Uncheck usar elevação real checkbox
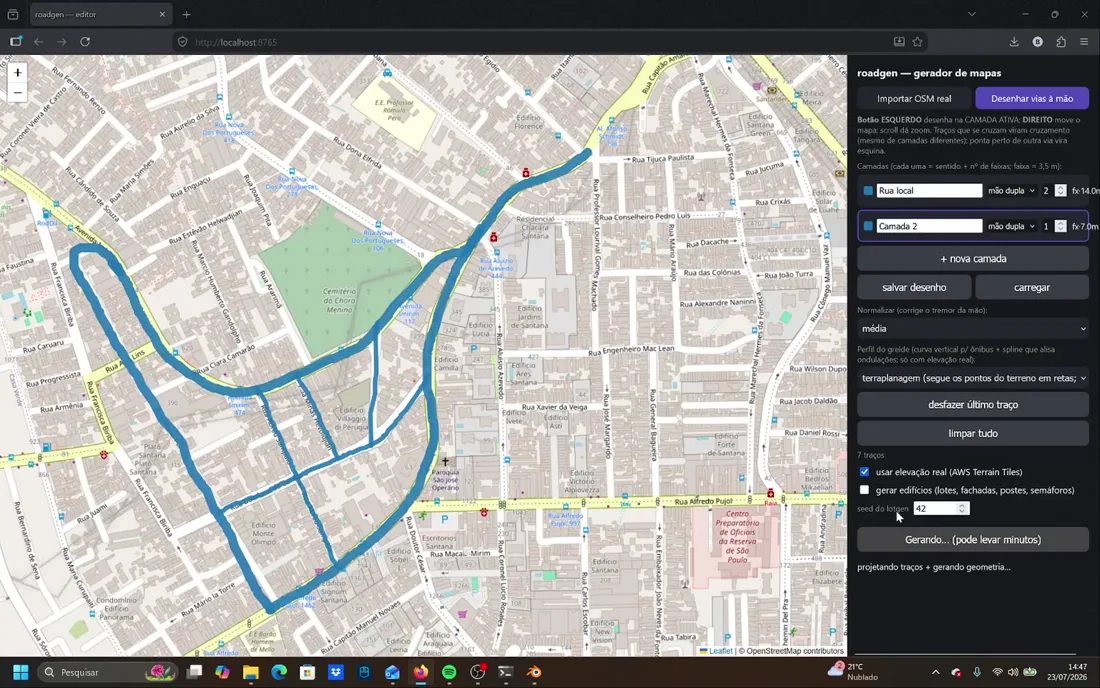This screenshot has height=688, width=1100. [864, 472]
